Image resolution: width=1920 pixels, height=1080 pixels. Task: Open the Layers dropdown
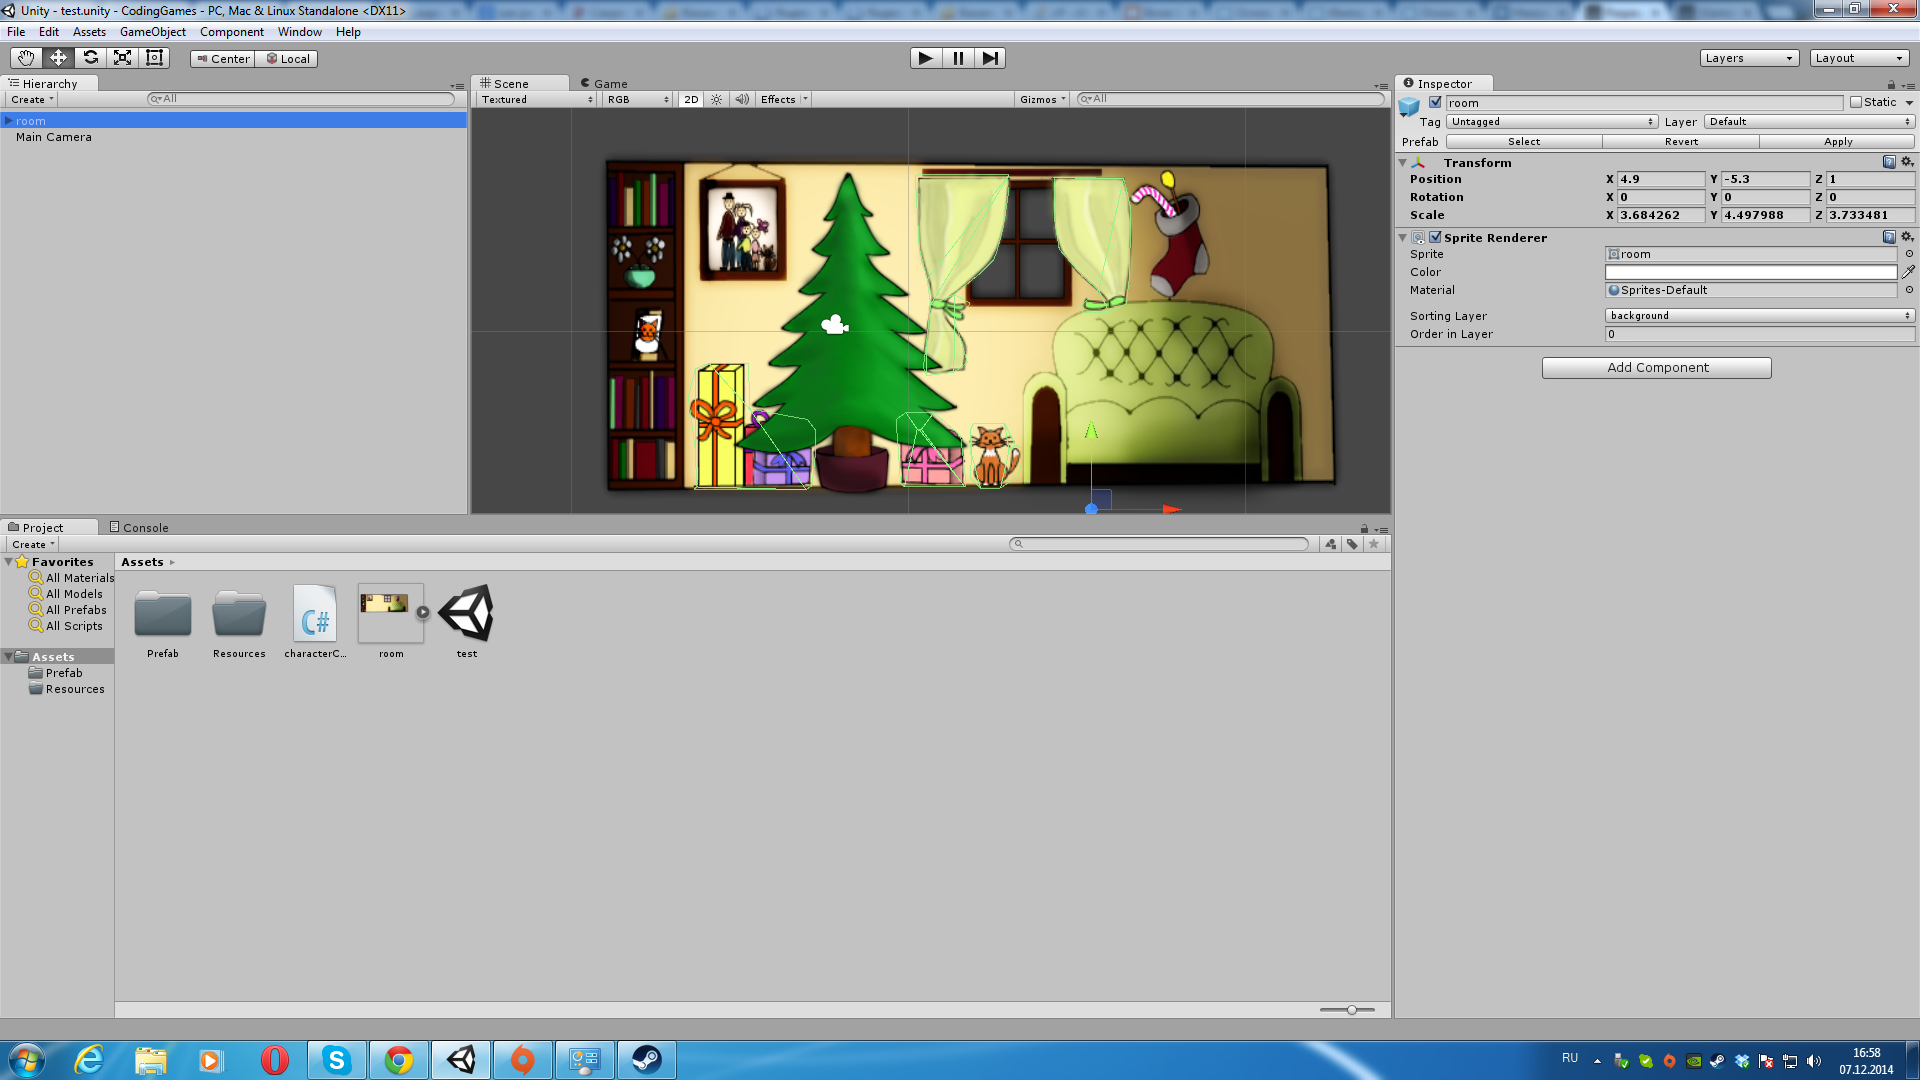pos(1748,58)
